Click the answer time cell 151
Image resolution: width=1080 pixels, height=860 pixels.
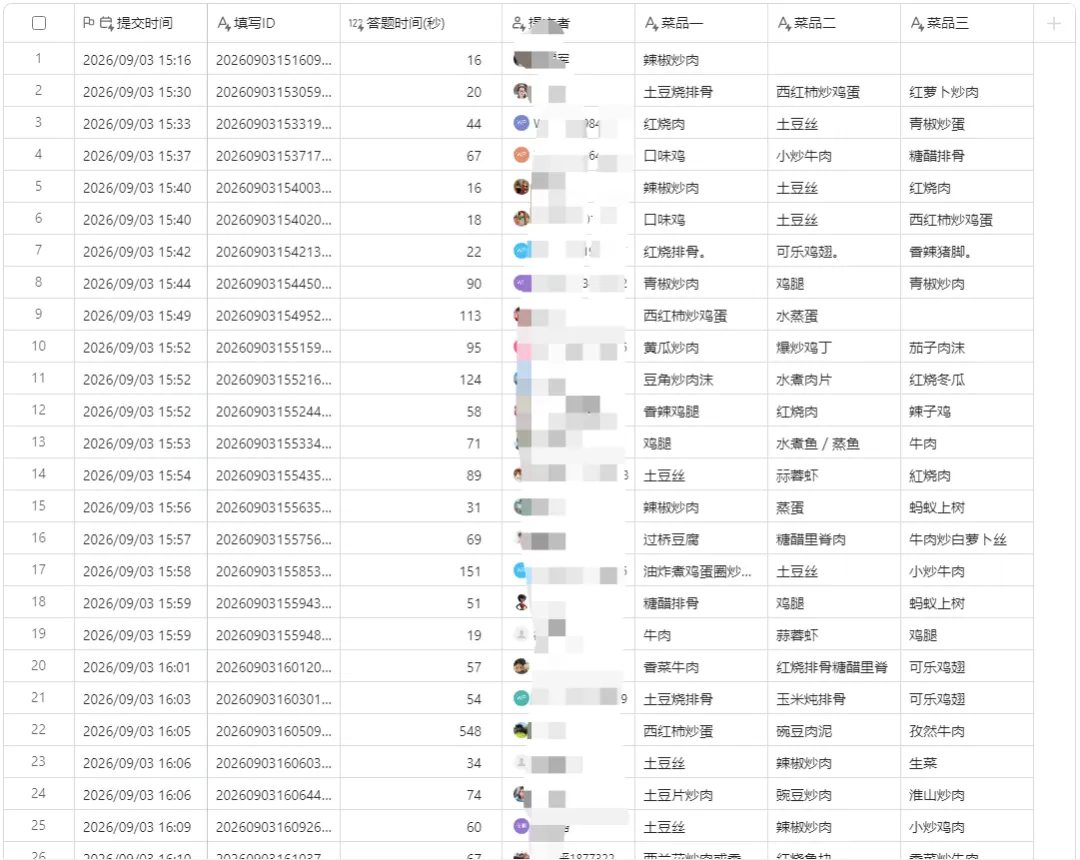click(421, 571)
